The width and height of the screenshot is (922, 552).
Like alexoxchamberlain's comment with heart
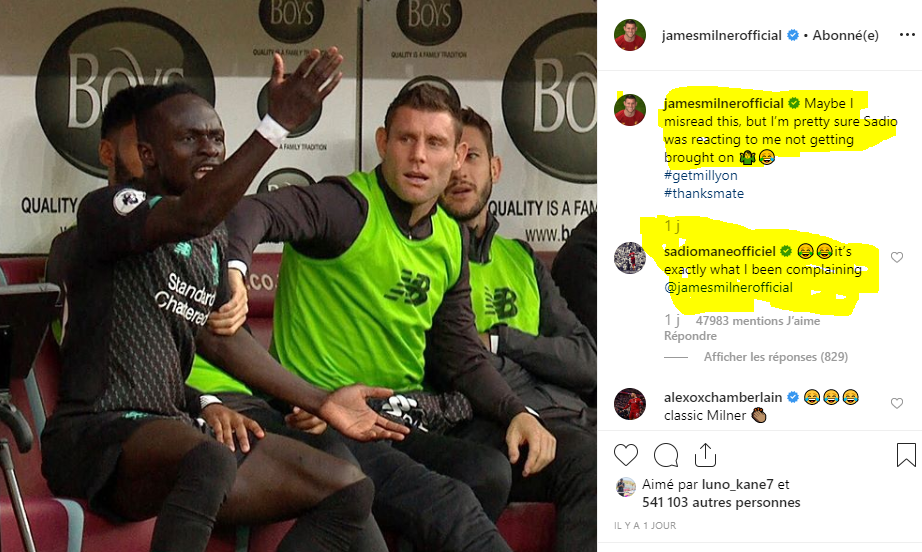(897, 403)
